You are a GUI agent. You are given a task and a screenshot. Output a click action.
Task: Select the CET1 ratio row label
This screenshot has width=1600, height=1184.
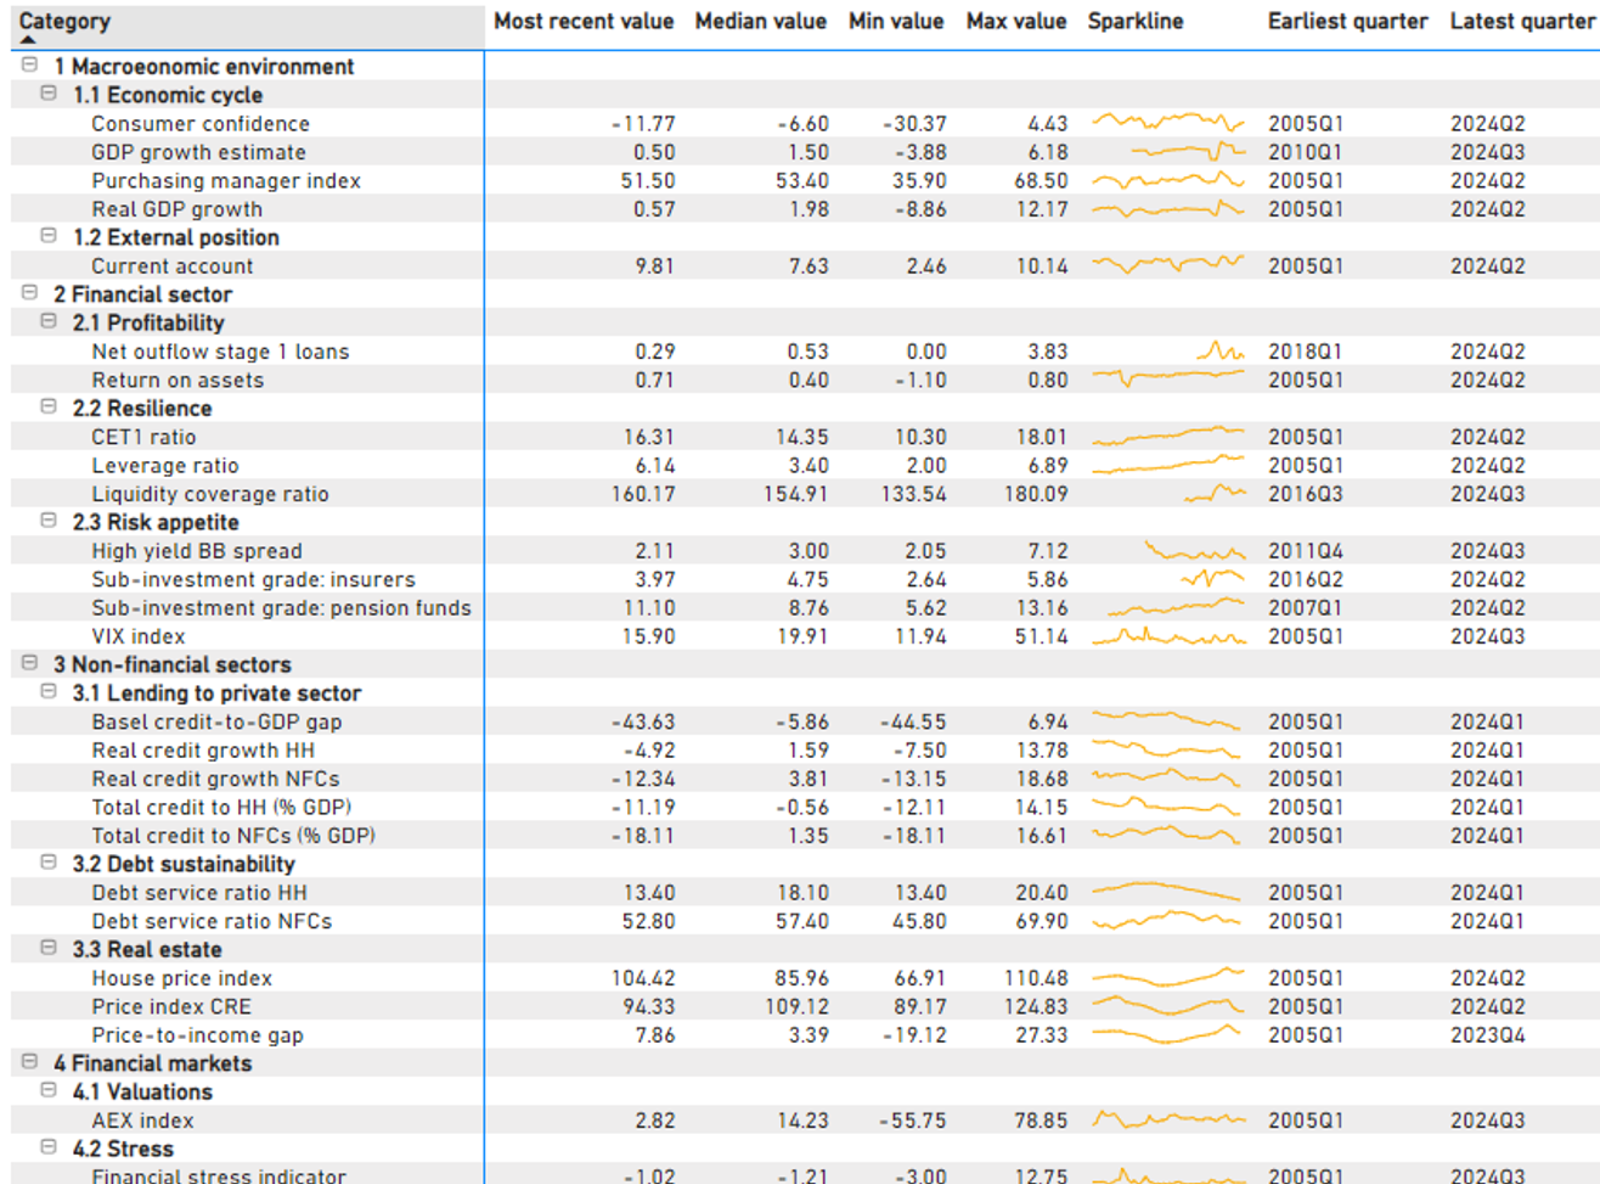[144, 437]
